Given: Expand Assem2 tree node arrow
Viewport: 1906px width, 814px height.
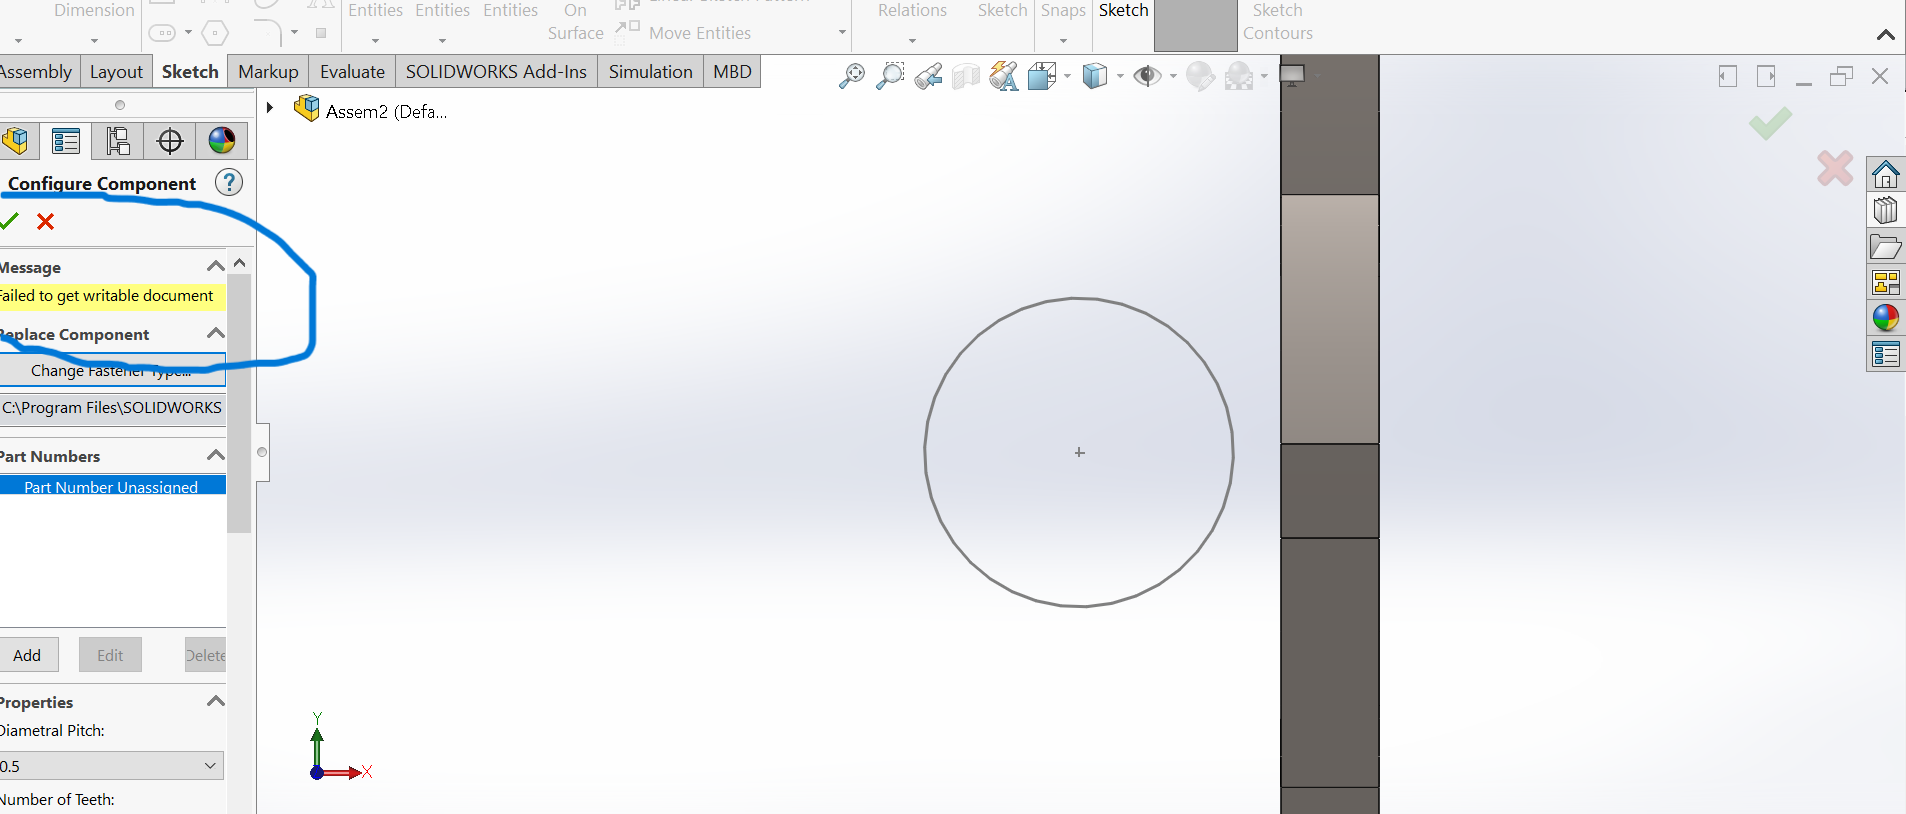Looking at the screenshot, I should point(270,108).
